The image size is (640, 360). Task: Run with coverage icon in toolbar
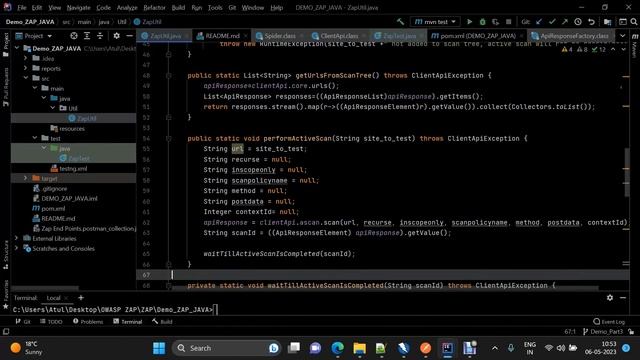pos(495,22)
